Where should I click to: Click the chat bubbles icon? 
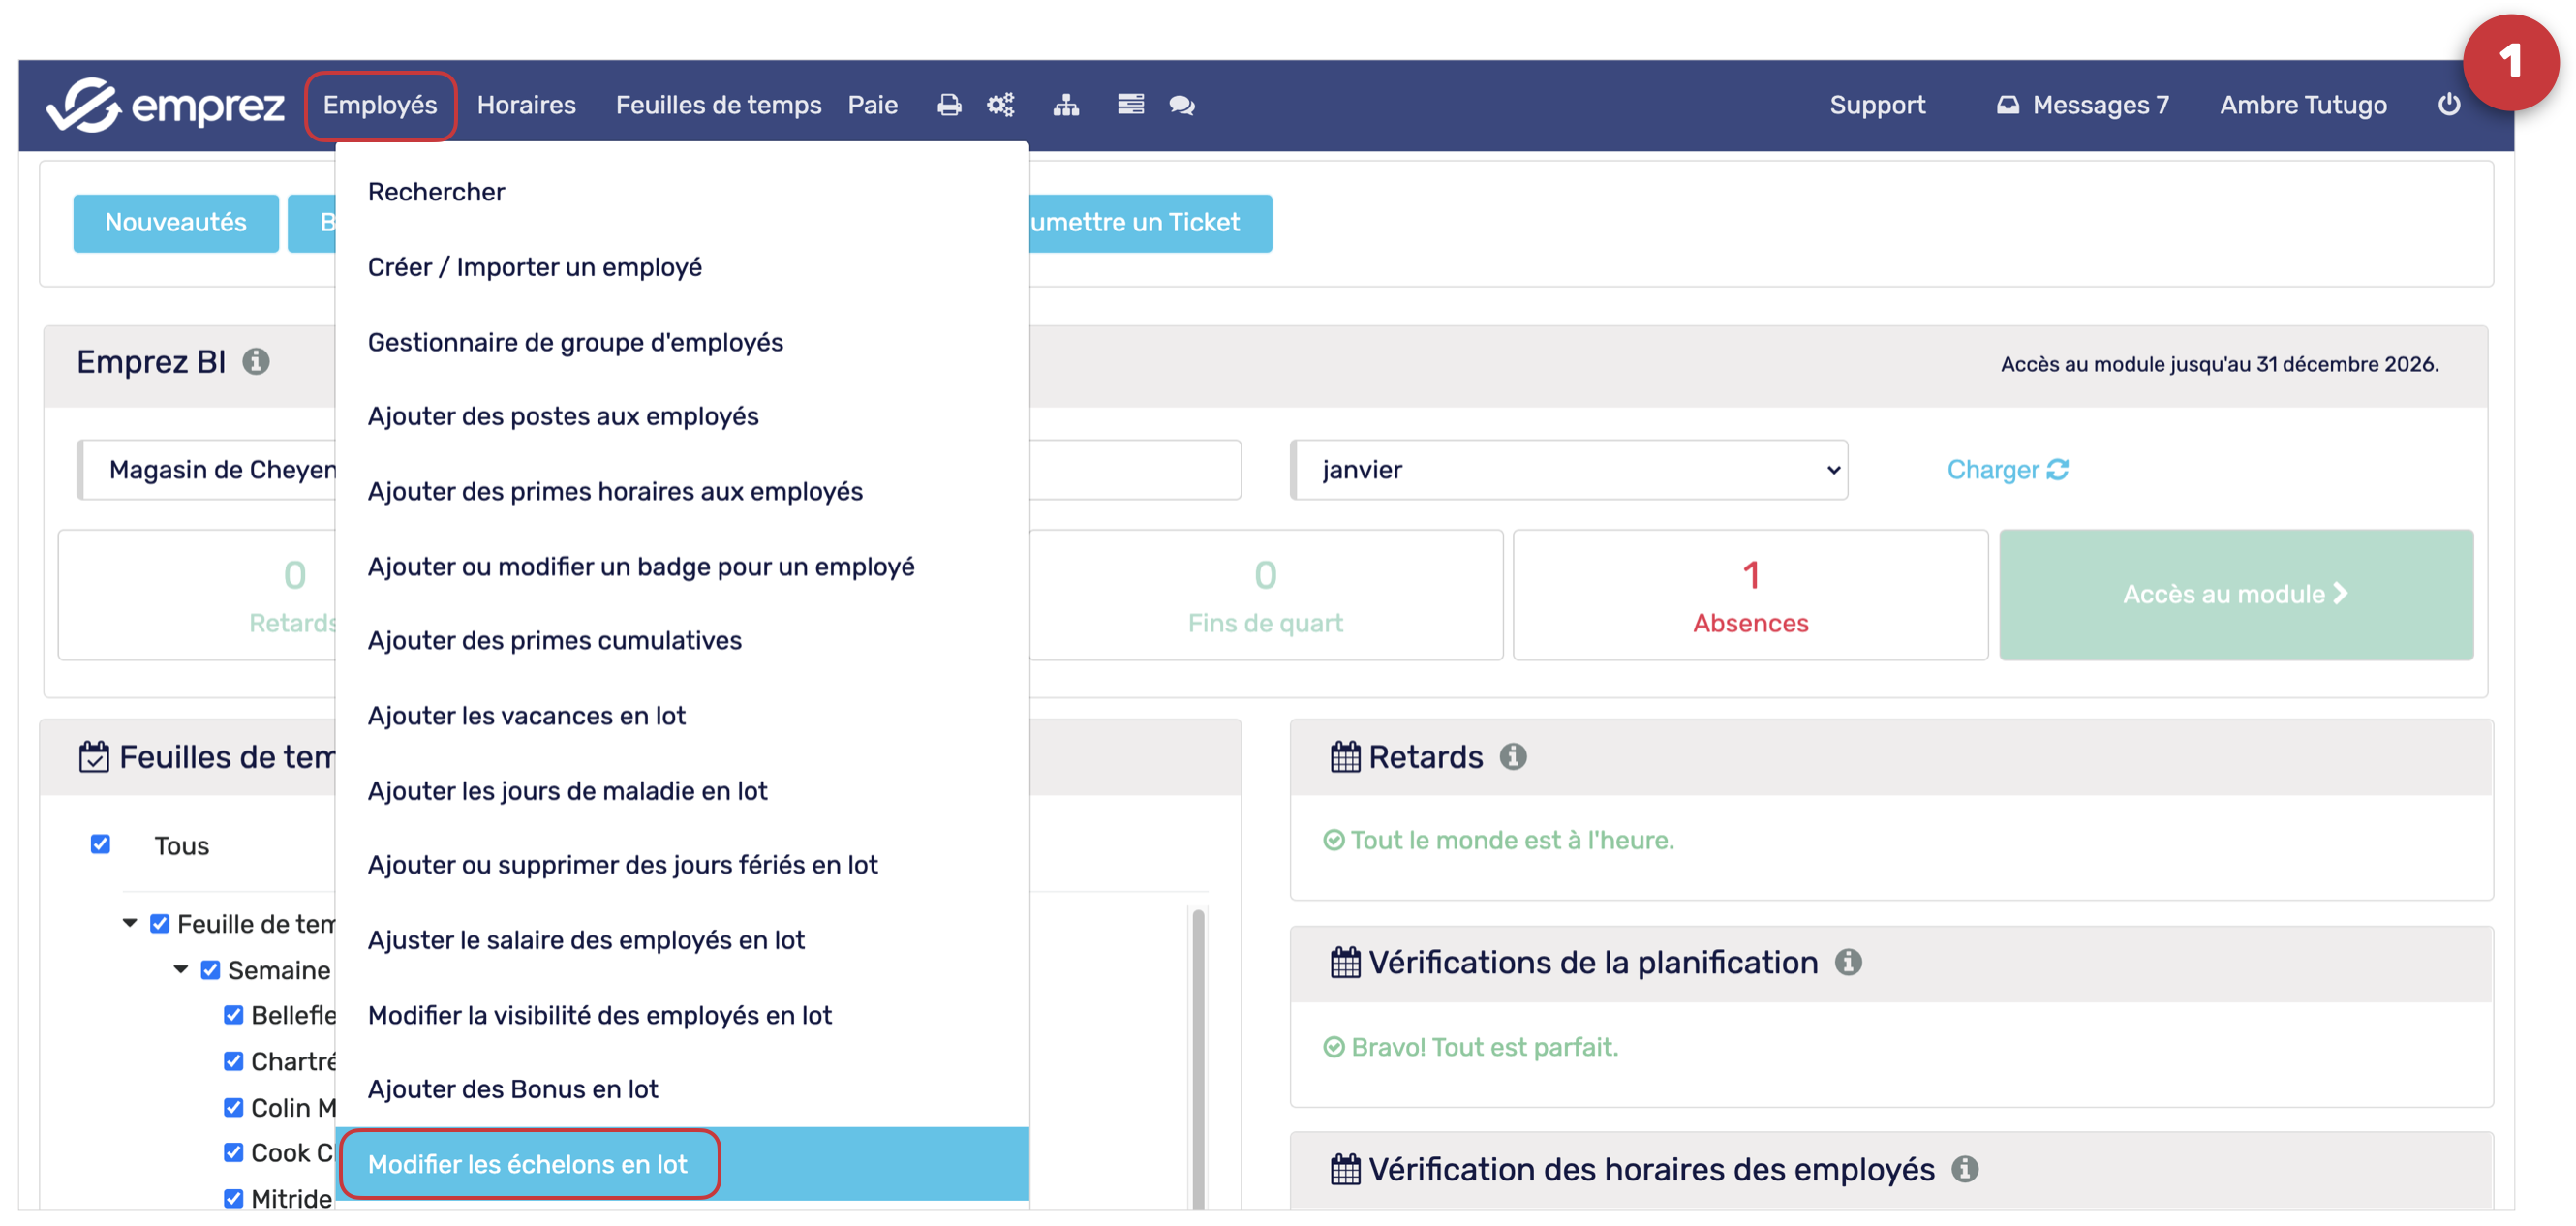click(1181, 105)
